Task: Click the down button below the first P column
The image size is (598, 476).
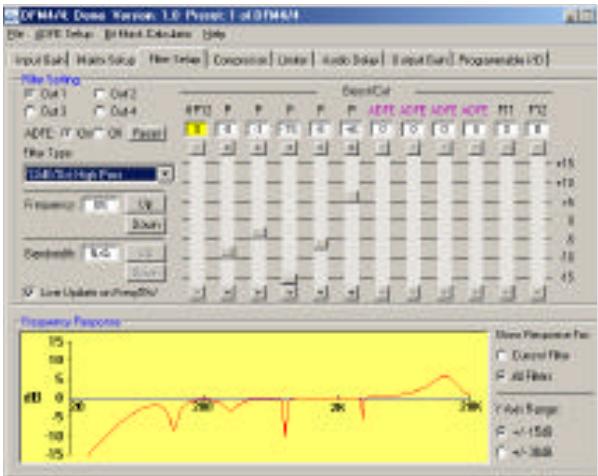Action: click(228, 293)
